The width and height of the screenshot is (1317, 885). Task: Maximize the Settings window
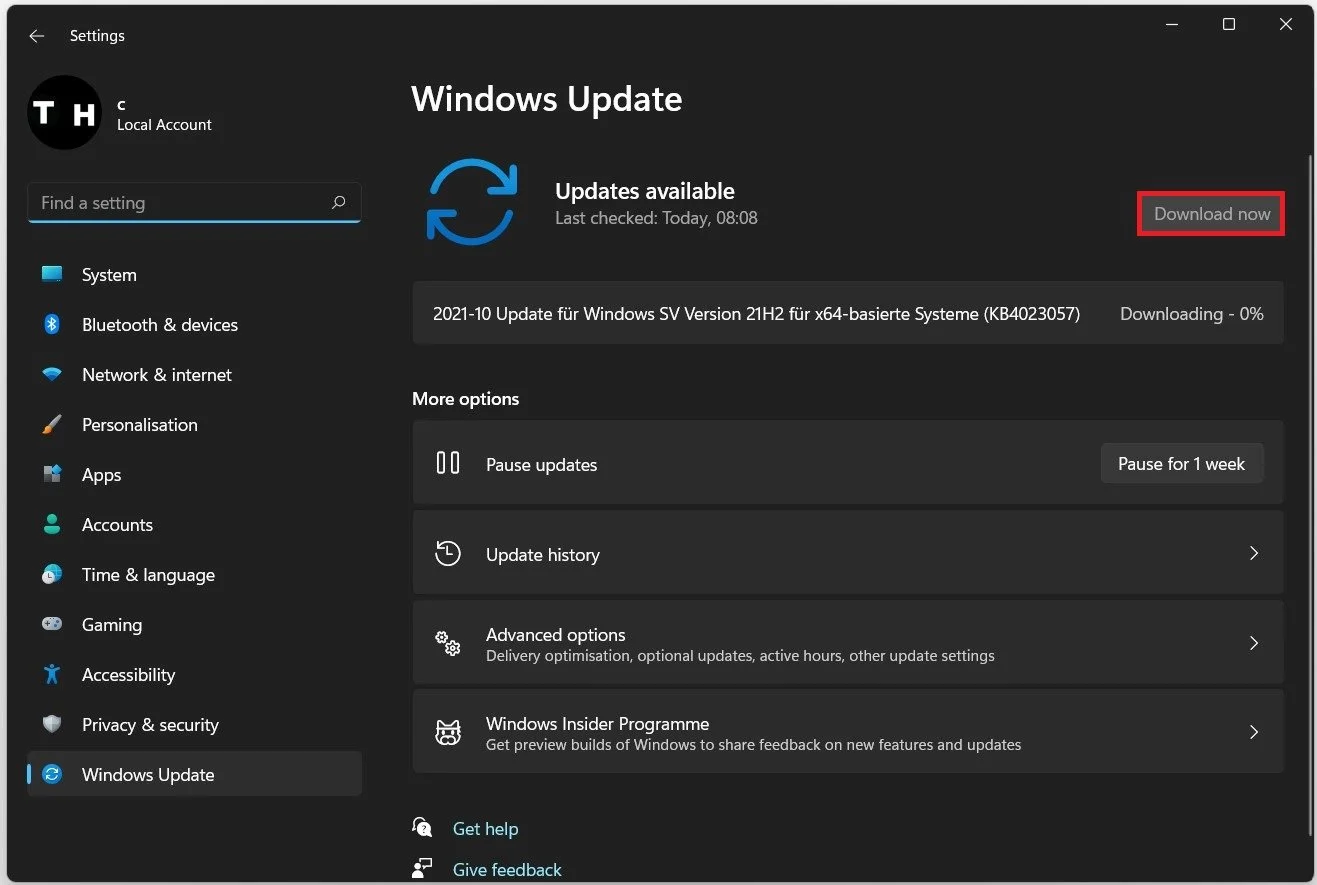[1229, 25]
